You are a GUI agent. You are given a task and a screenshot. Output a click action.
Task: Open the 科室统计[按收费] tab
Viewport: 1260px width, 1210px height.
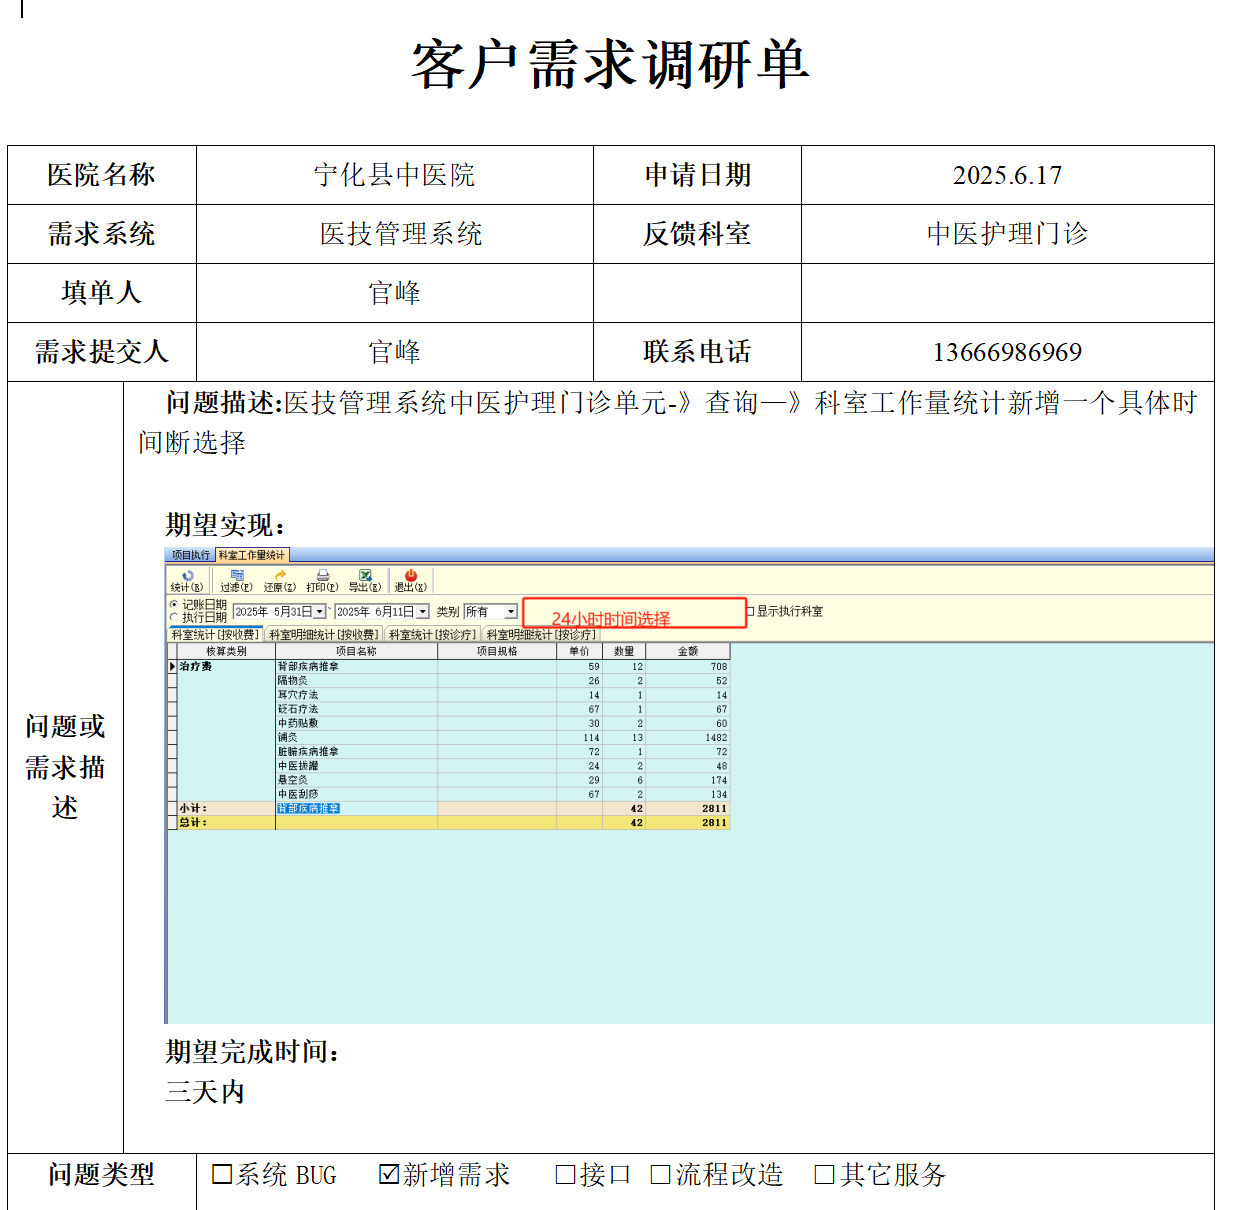point(215,635)
